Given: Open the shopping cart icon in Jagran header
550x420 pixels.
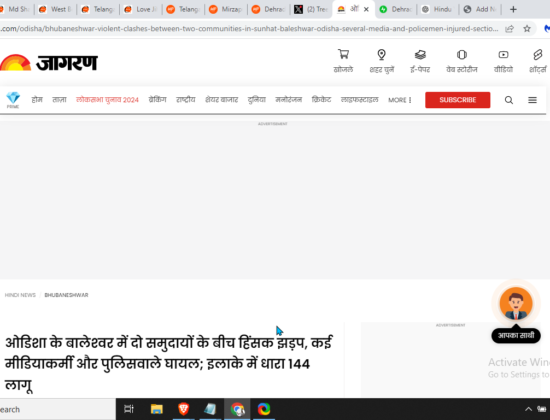Looking at the screenshot, I should click(x=343, y=55).
